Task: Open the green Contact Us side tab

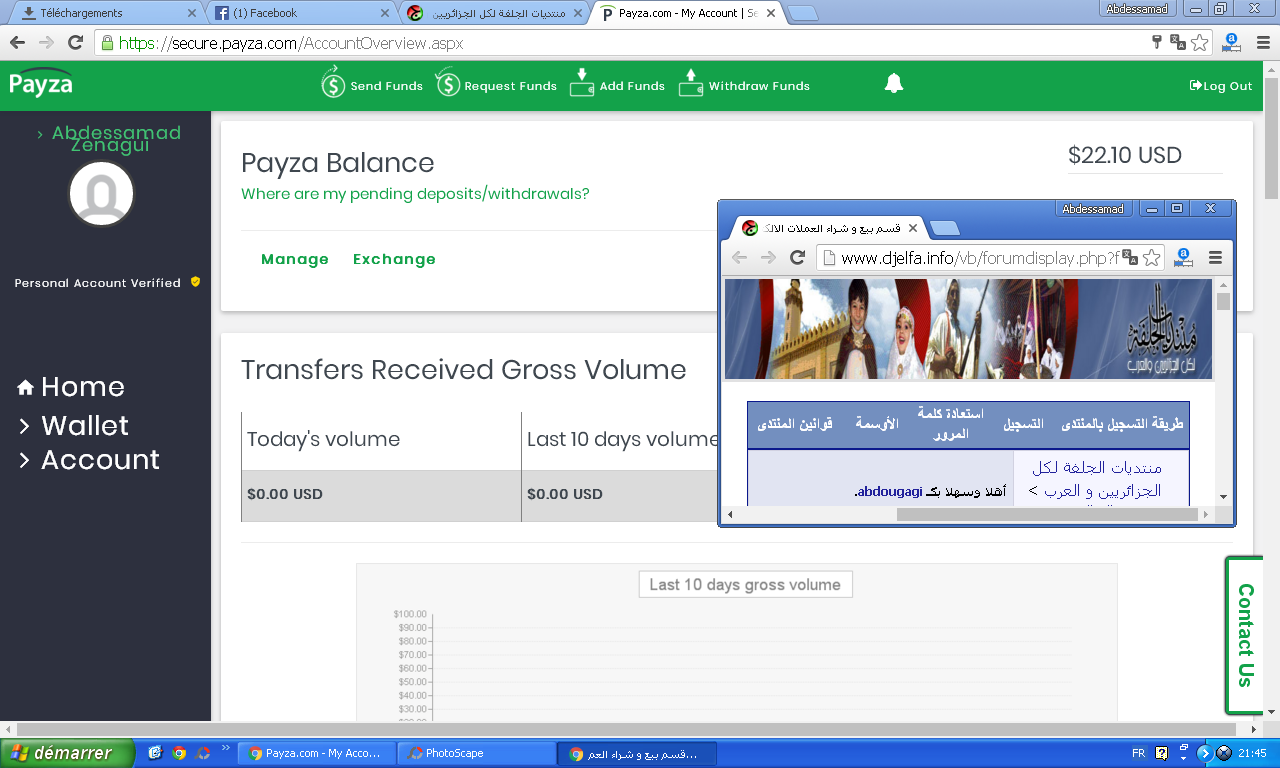Action: click(1244, 635)
